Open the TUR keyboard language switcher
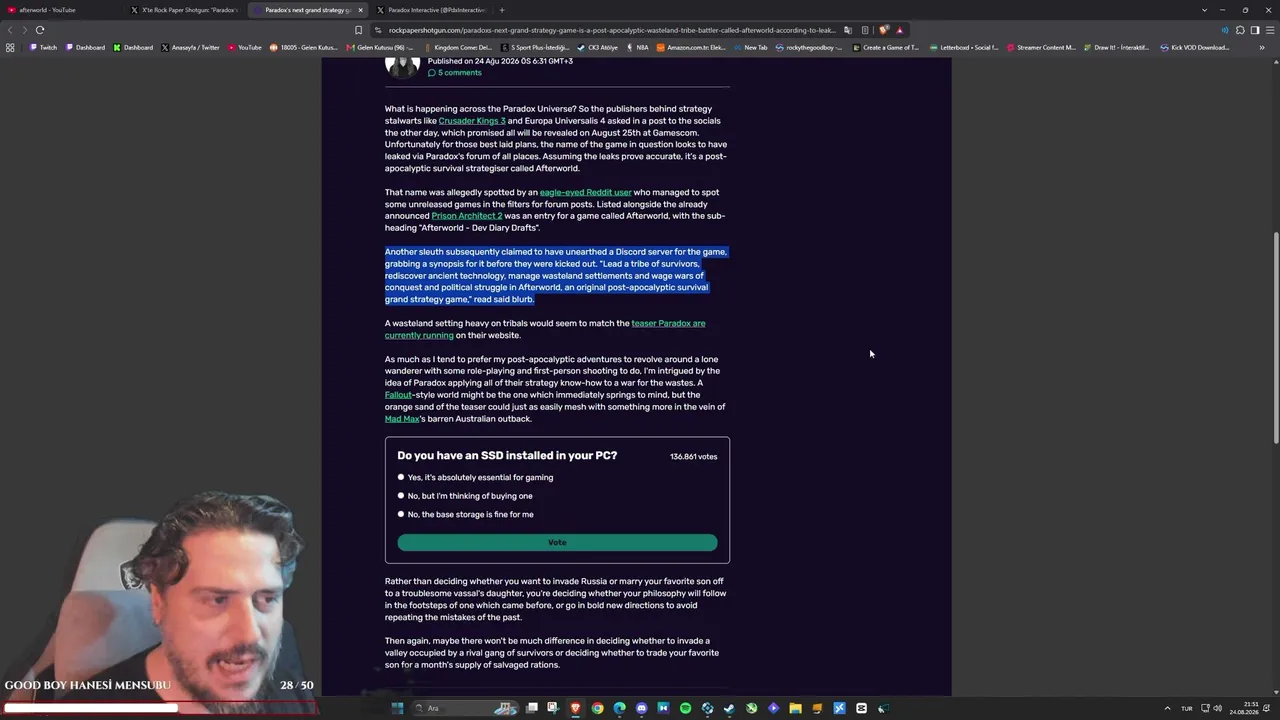 1187,708
